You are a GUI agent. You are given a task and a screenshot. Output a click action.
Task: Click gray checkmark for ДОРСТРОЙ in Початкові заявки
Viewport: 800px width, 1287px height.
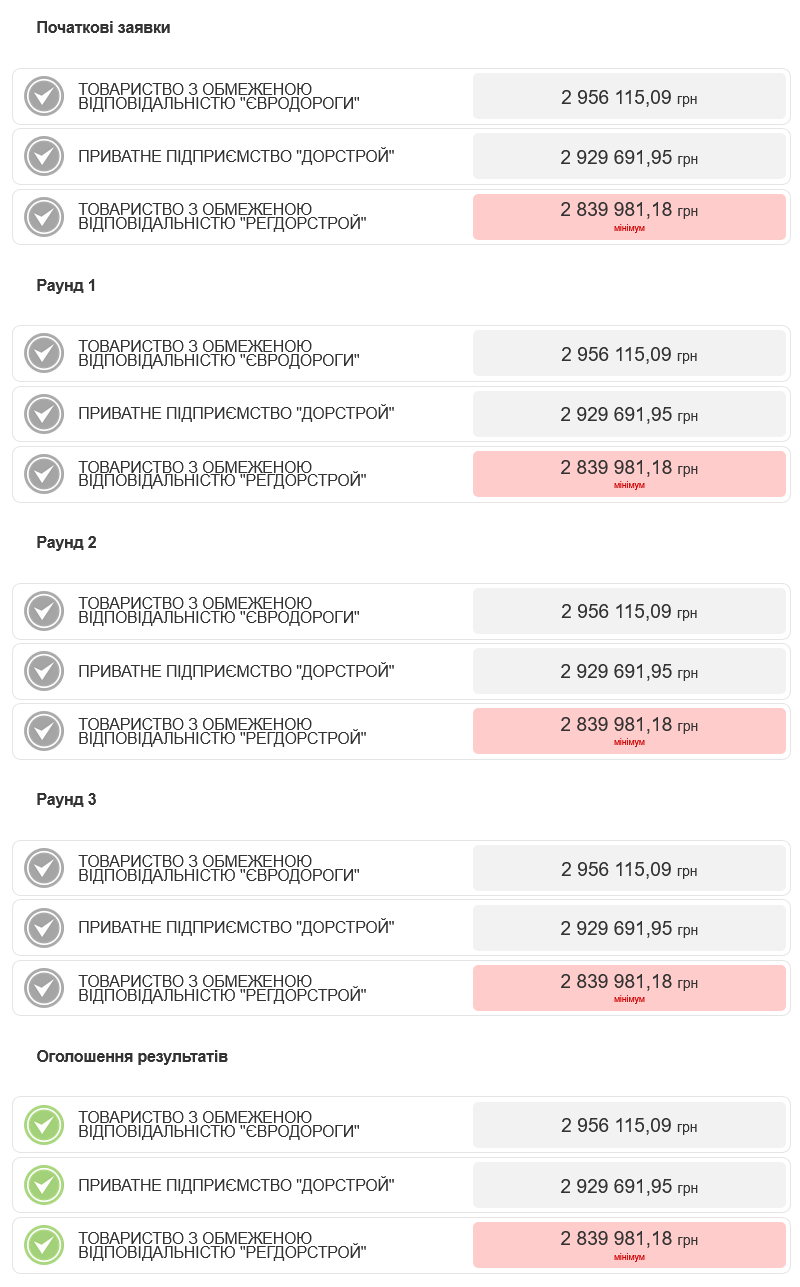coord(44,157)
